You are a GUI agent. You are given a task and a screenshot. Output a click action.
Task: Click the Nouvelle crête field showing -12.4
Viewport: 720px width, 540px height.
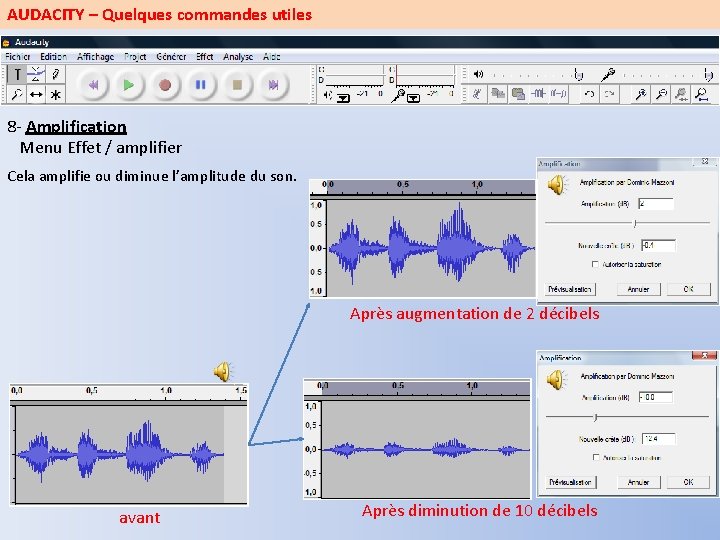(x=659, y=439)
